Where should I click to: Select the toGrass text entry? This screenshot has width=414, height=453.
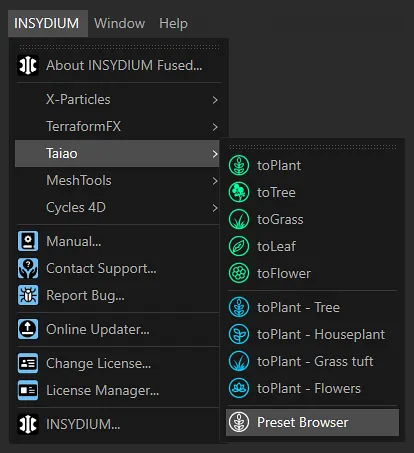tap(280, 220)
